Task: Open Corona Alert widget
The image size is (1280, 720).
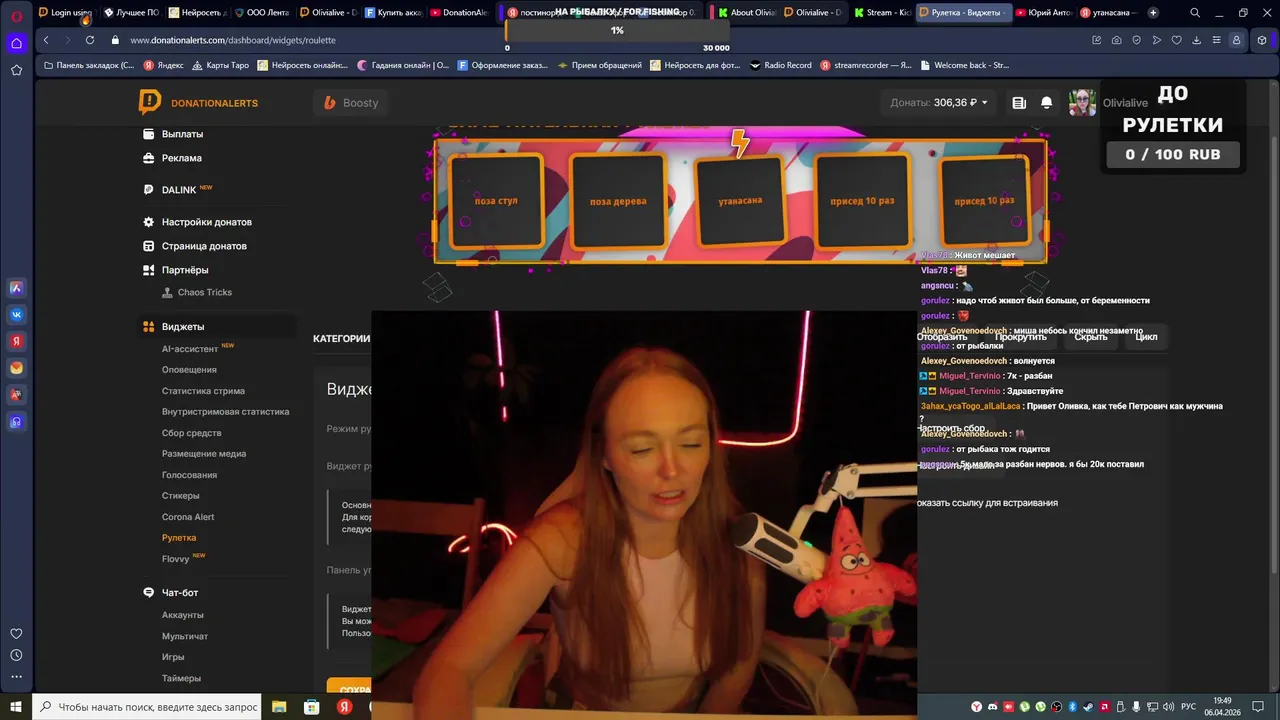Action: [188, 517]
